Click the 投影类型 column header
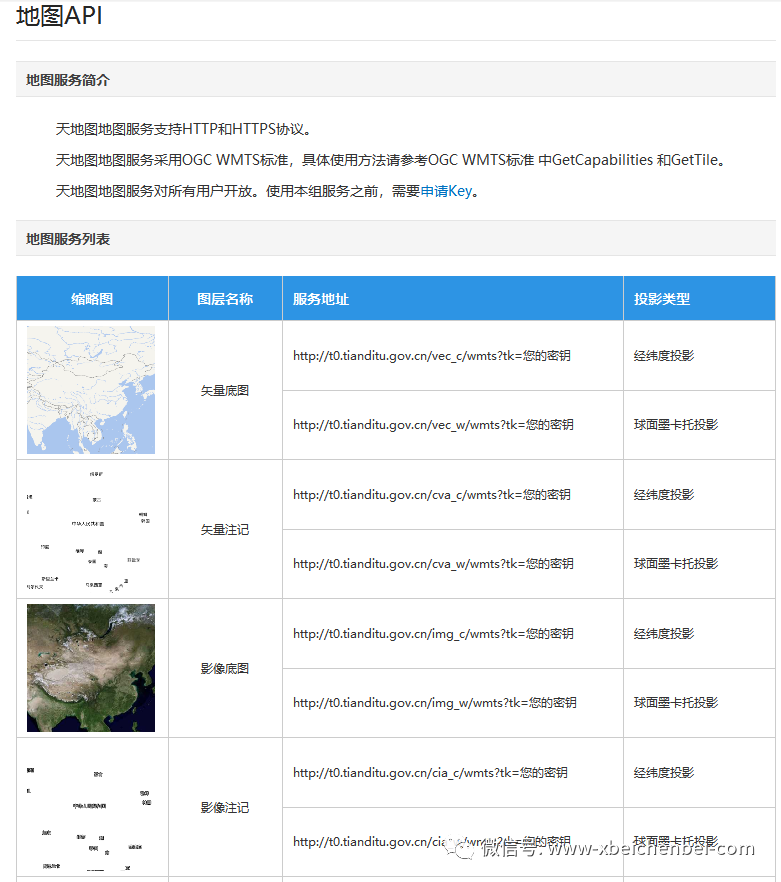The image size is (781, 882). tap(699, 299)
